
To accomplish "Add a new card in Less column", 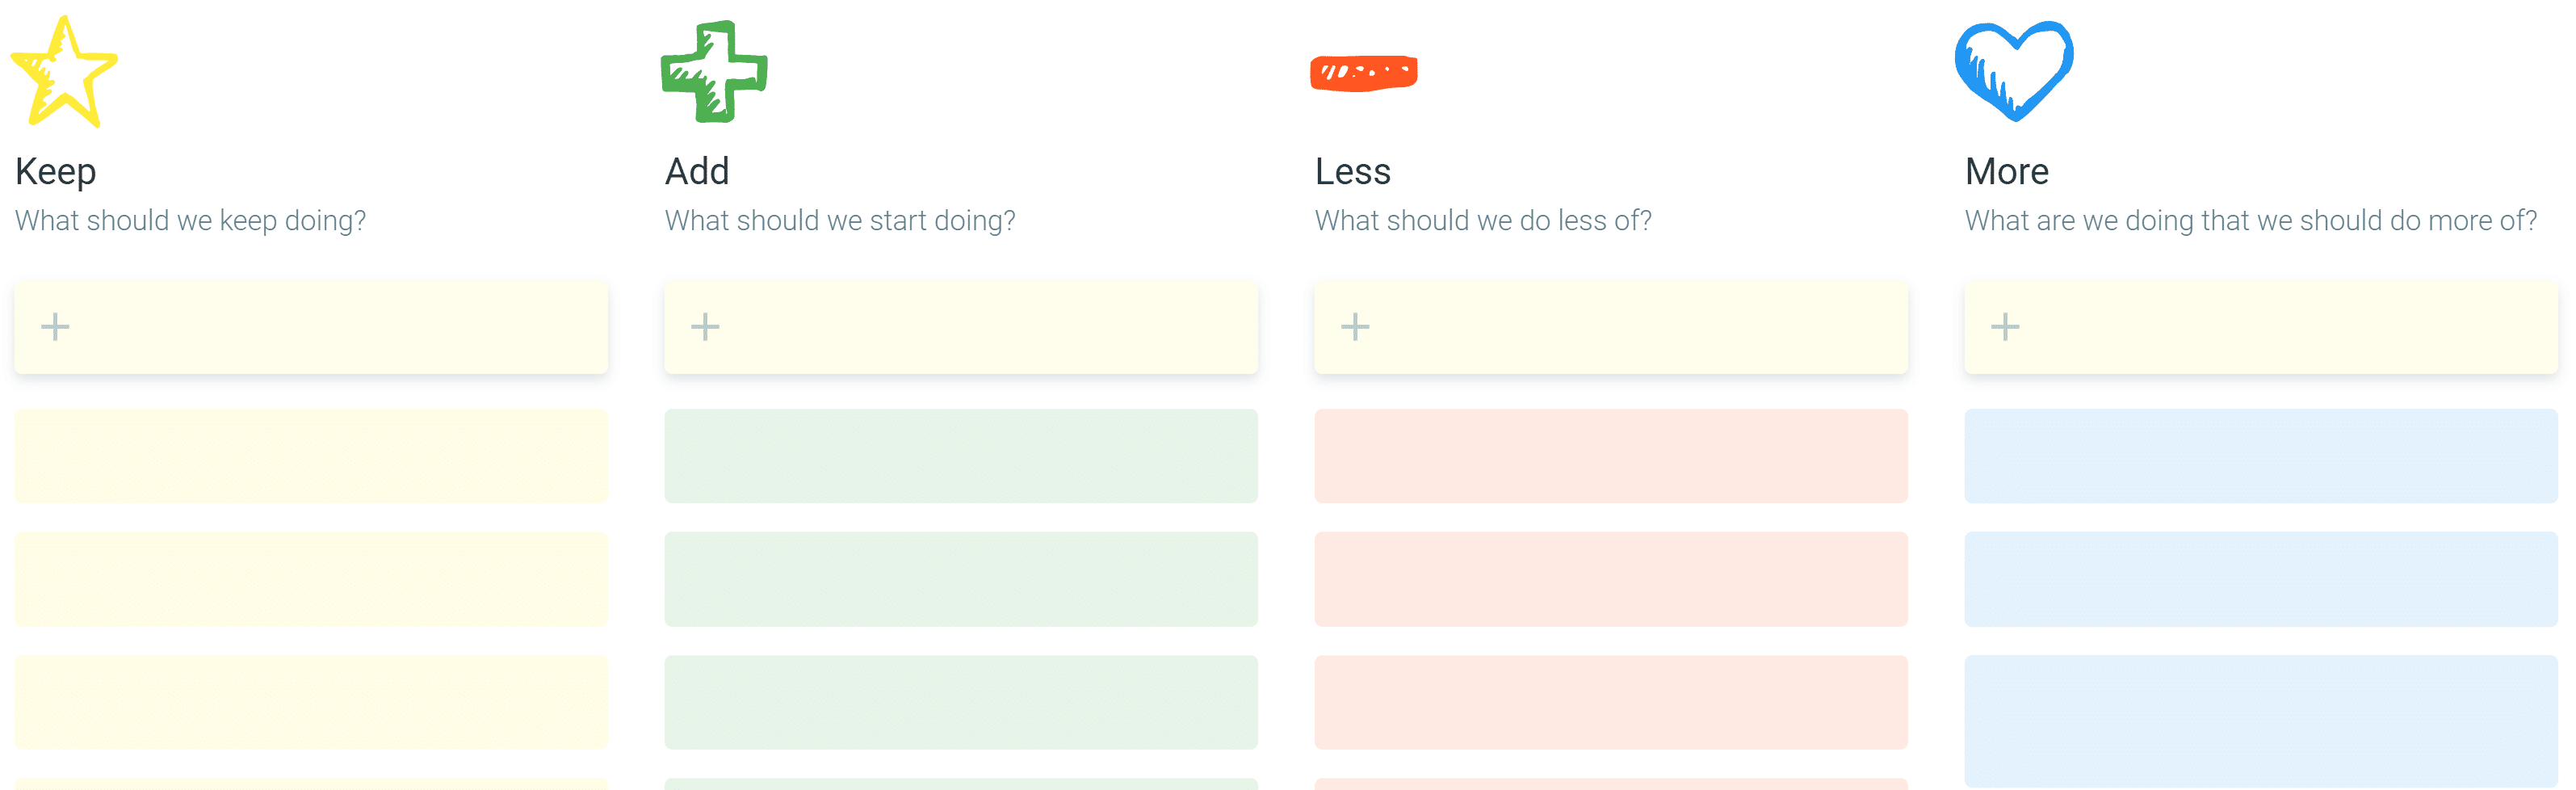I will [1611, 328].
